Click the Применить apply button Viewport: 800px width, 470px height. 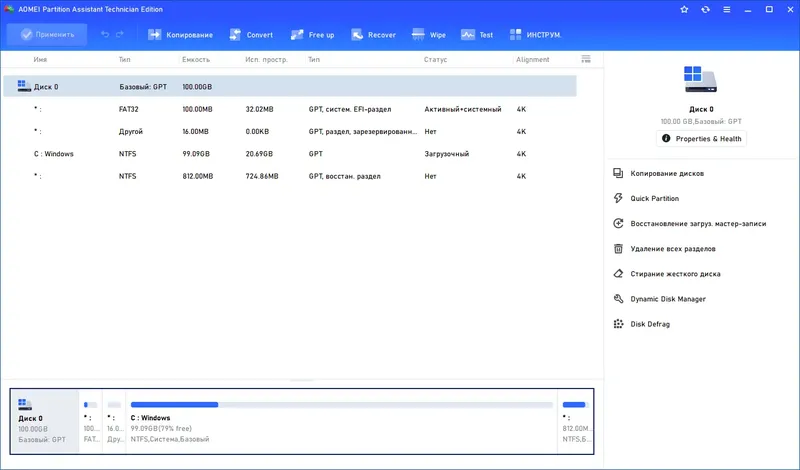click(x=47, y=35)
